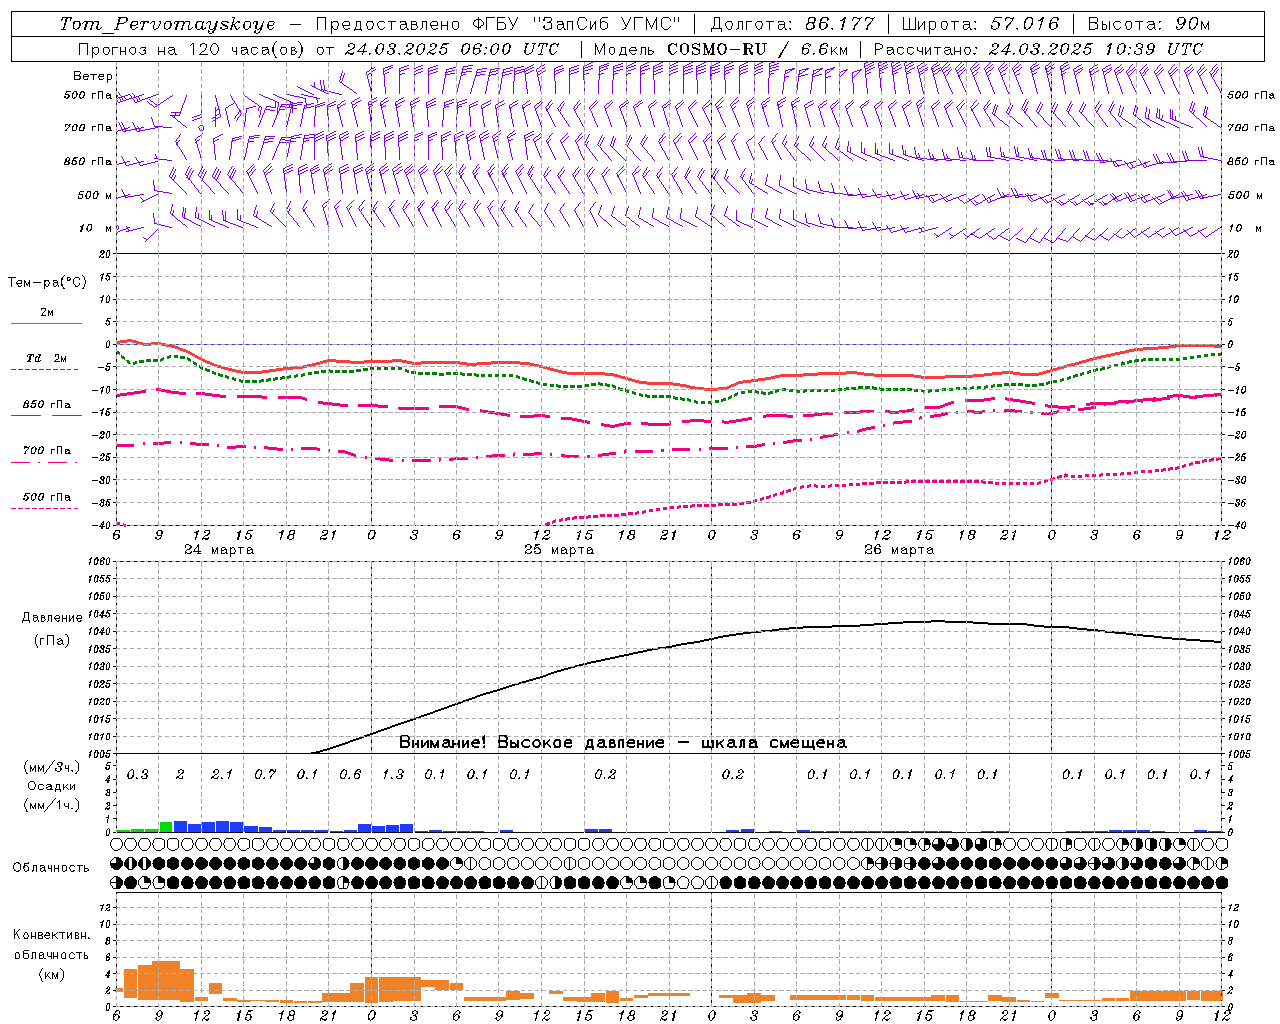Click the Облачность panel label
Viewport: 1280px width, 1024px height.
[51, 868]
